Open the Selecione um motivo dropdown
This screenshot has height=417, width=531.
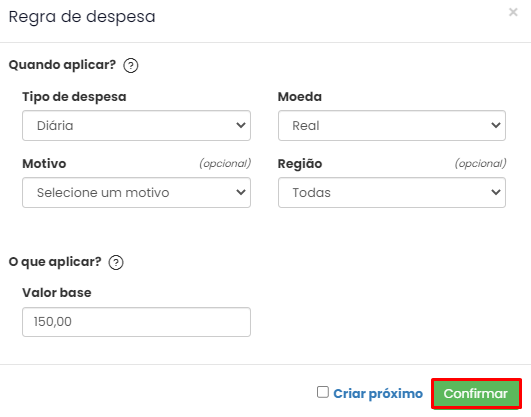pos(136,192)
